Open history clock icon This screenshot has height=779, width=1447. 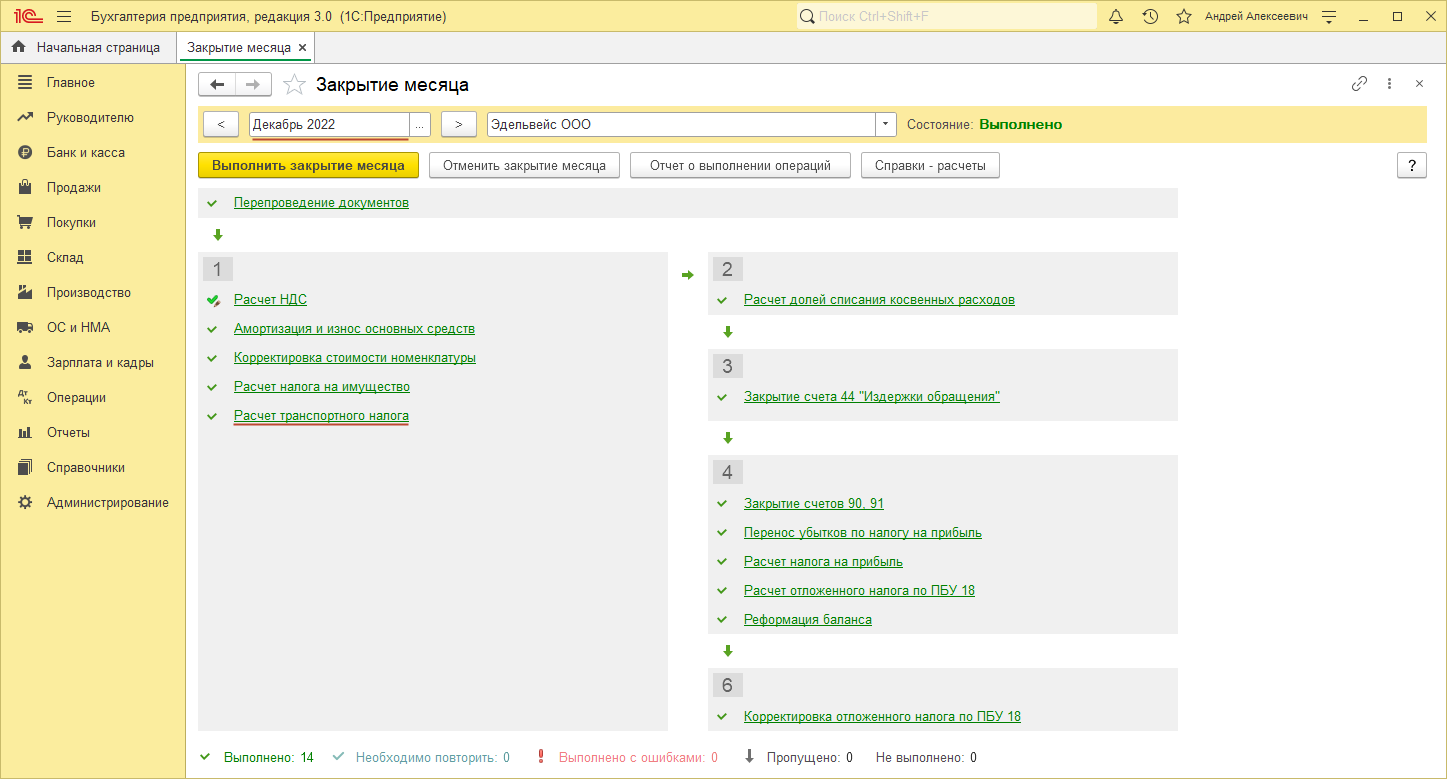click(x=1151, y=16)
